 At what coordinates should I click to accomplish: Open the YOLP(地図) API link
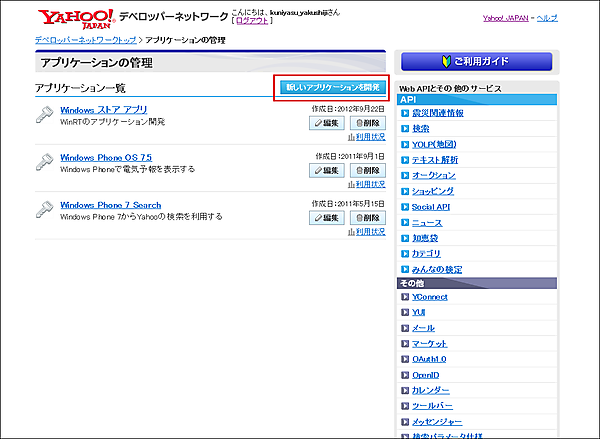pyautogui.click(x=434, y=144)
